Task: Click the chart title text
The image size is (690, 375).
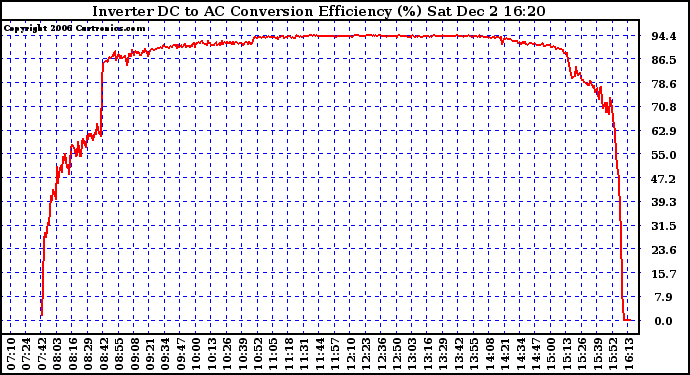Action: point(319,11)
